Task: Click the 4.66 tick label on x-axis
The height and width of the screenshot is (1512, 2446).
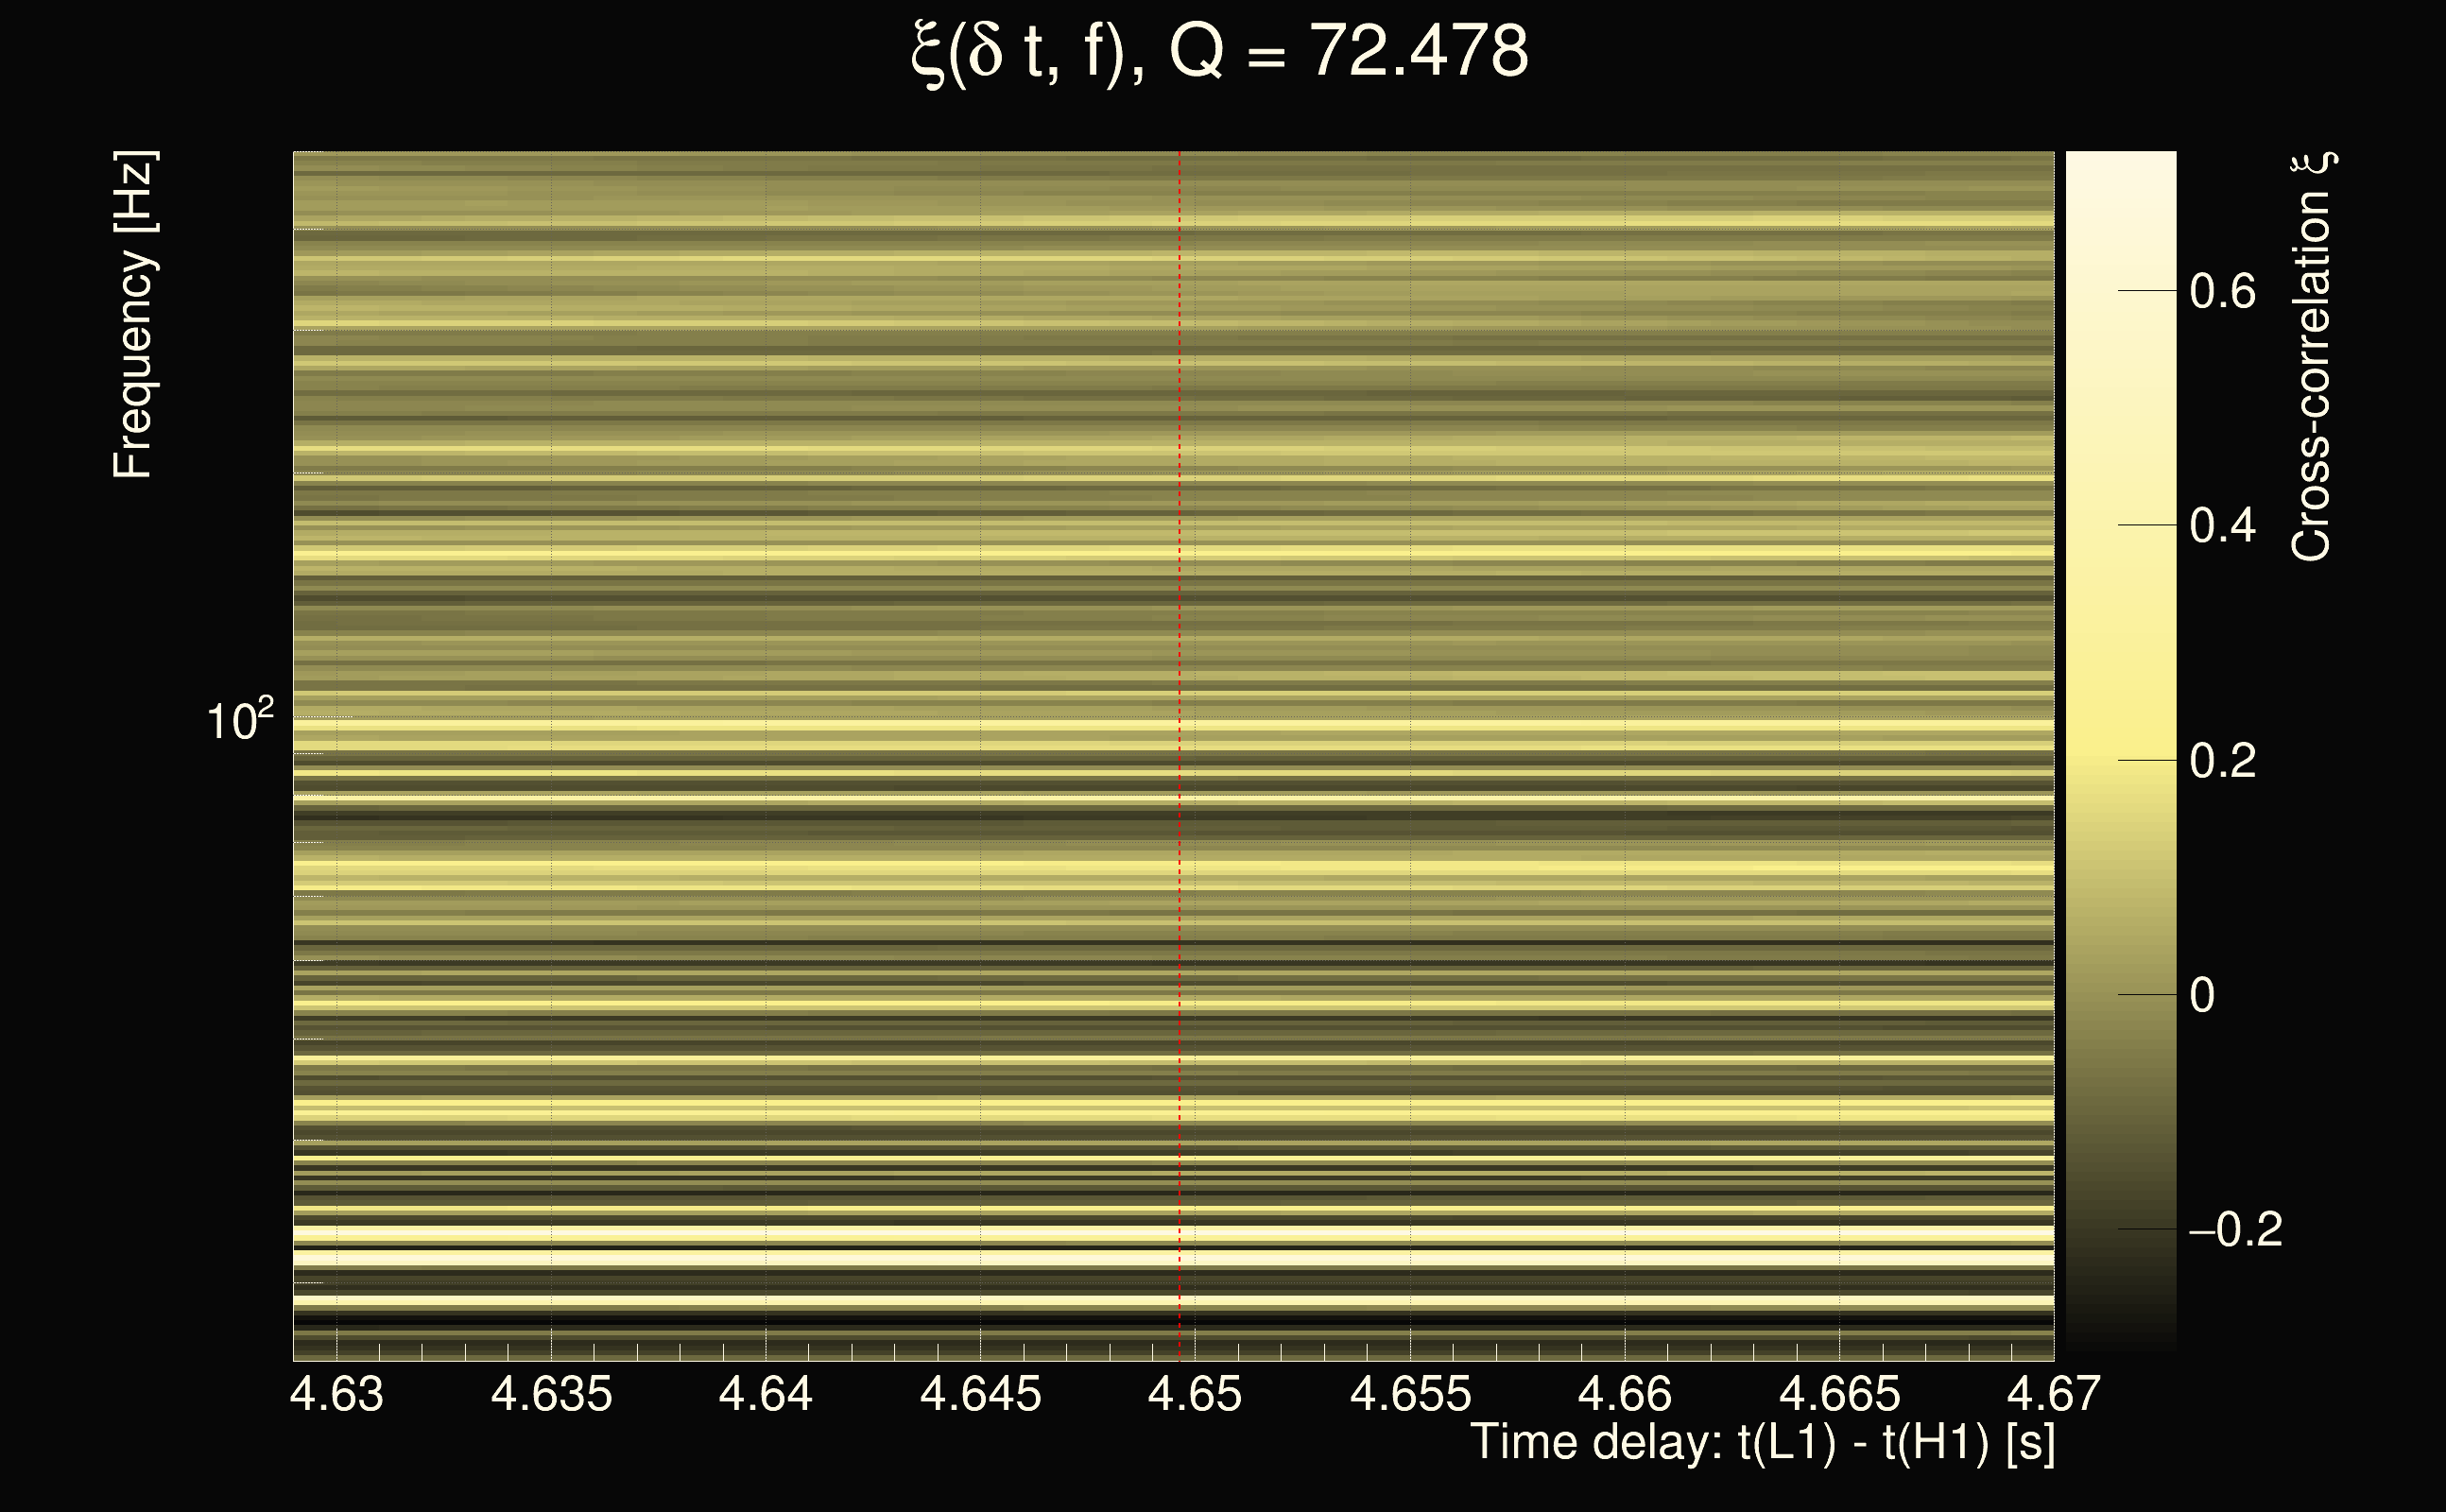Action: pos(1624,1394)
